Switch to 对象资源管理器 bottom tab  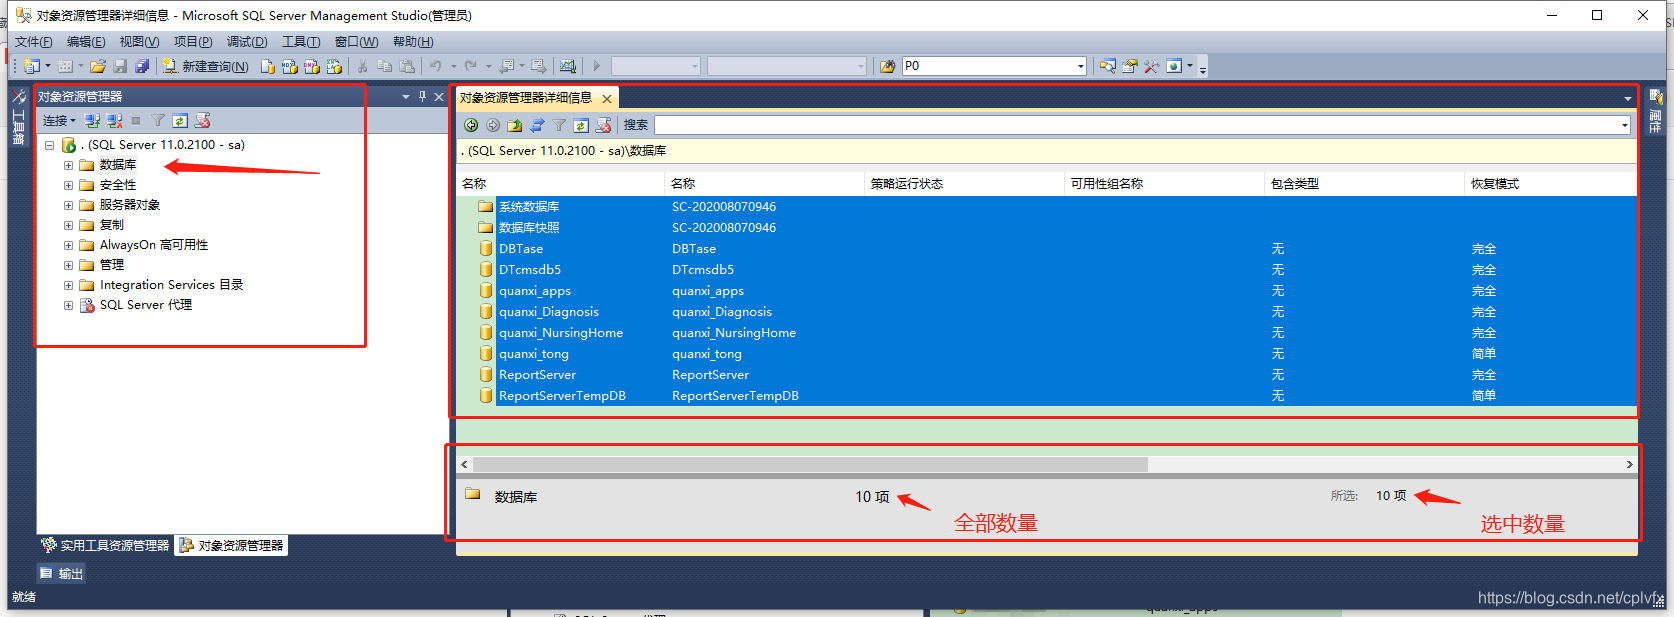coord(232,545)
